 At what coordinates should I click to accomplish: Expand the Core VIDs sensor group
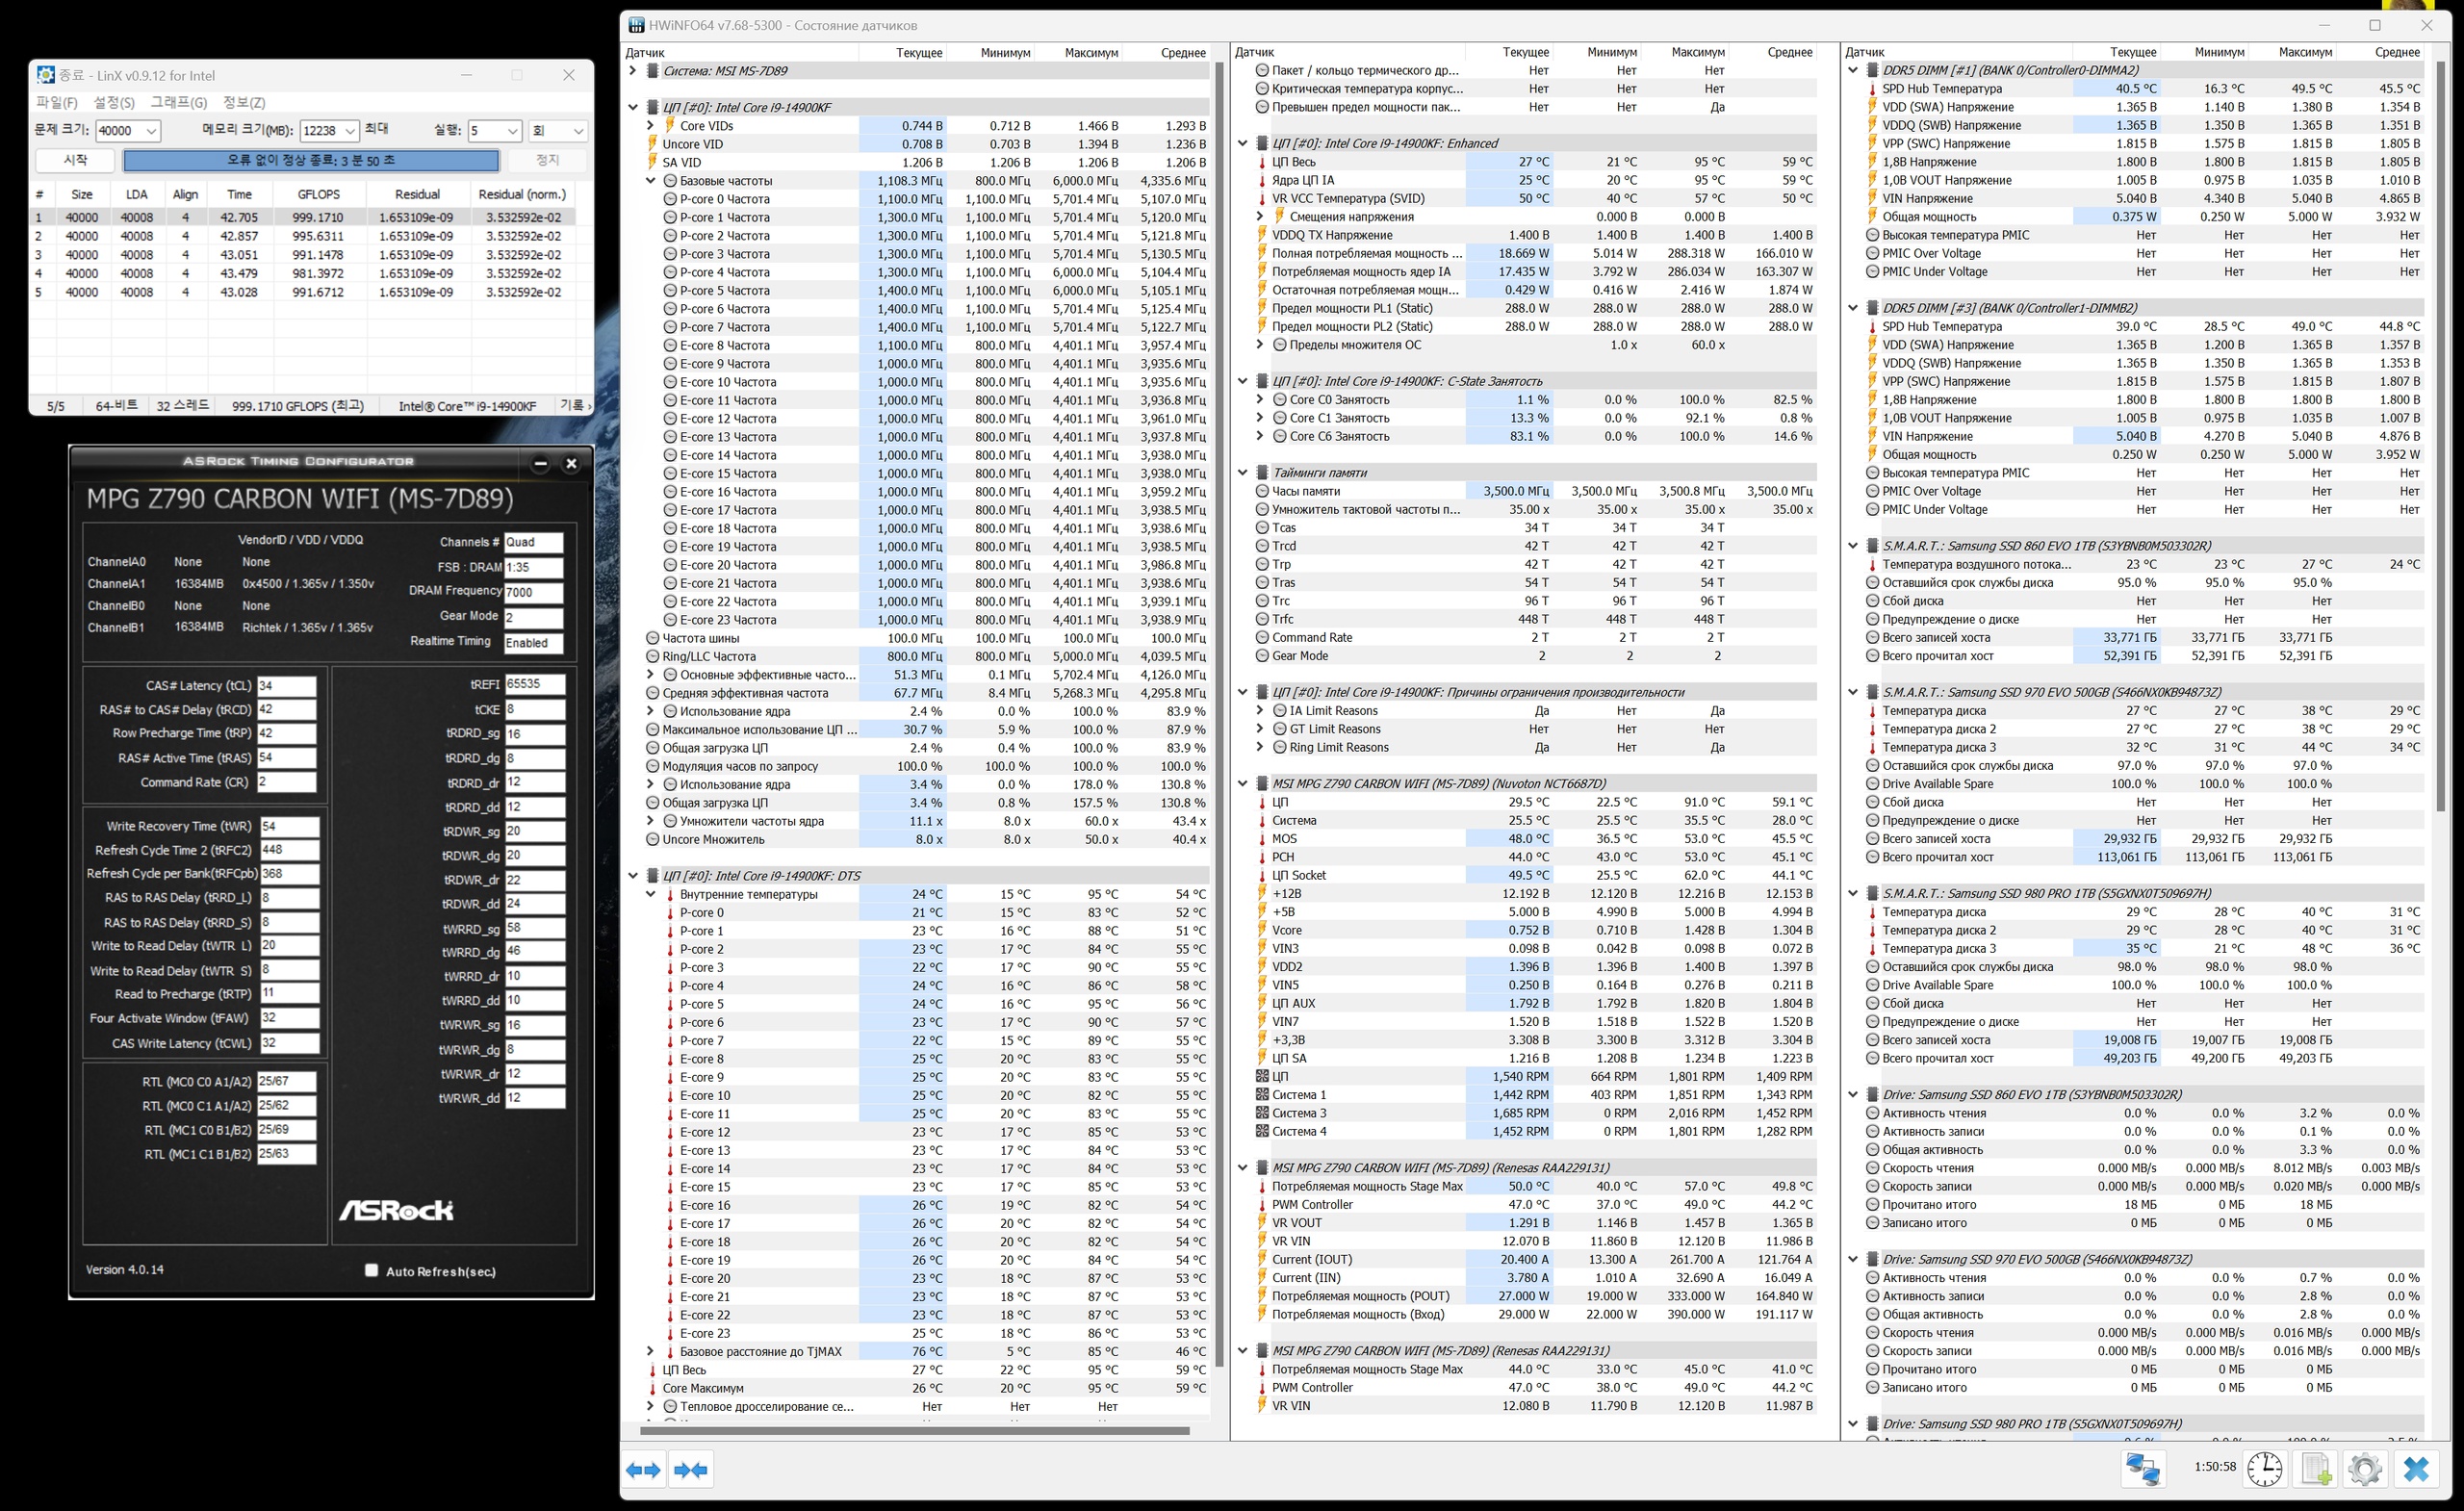point(650,126)
